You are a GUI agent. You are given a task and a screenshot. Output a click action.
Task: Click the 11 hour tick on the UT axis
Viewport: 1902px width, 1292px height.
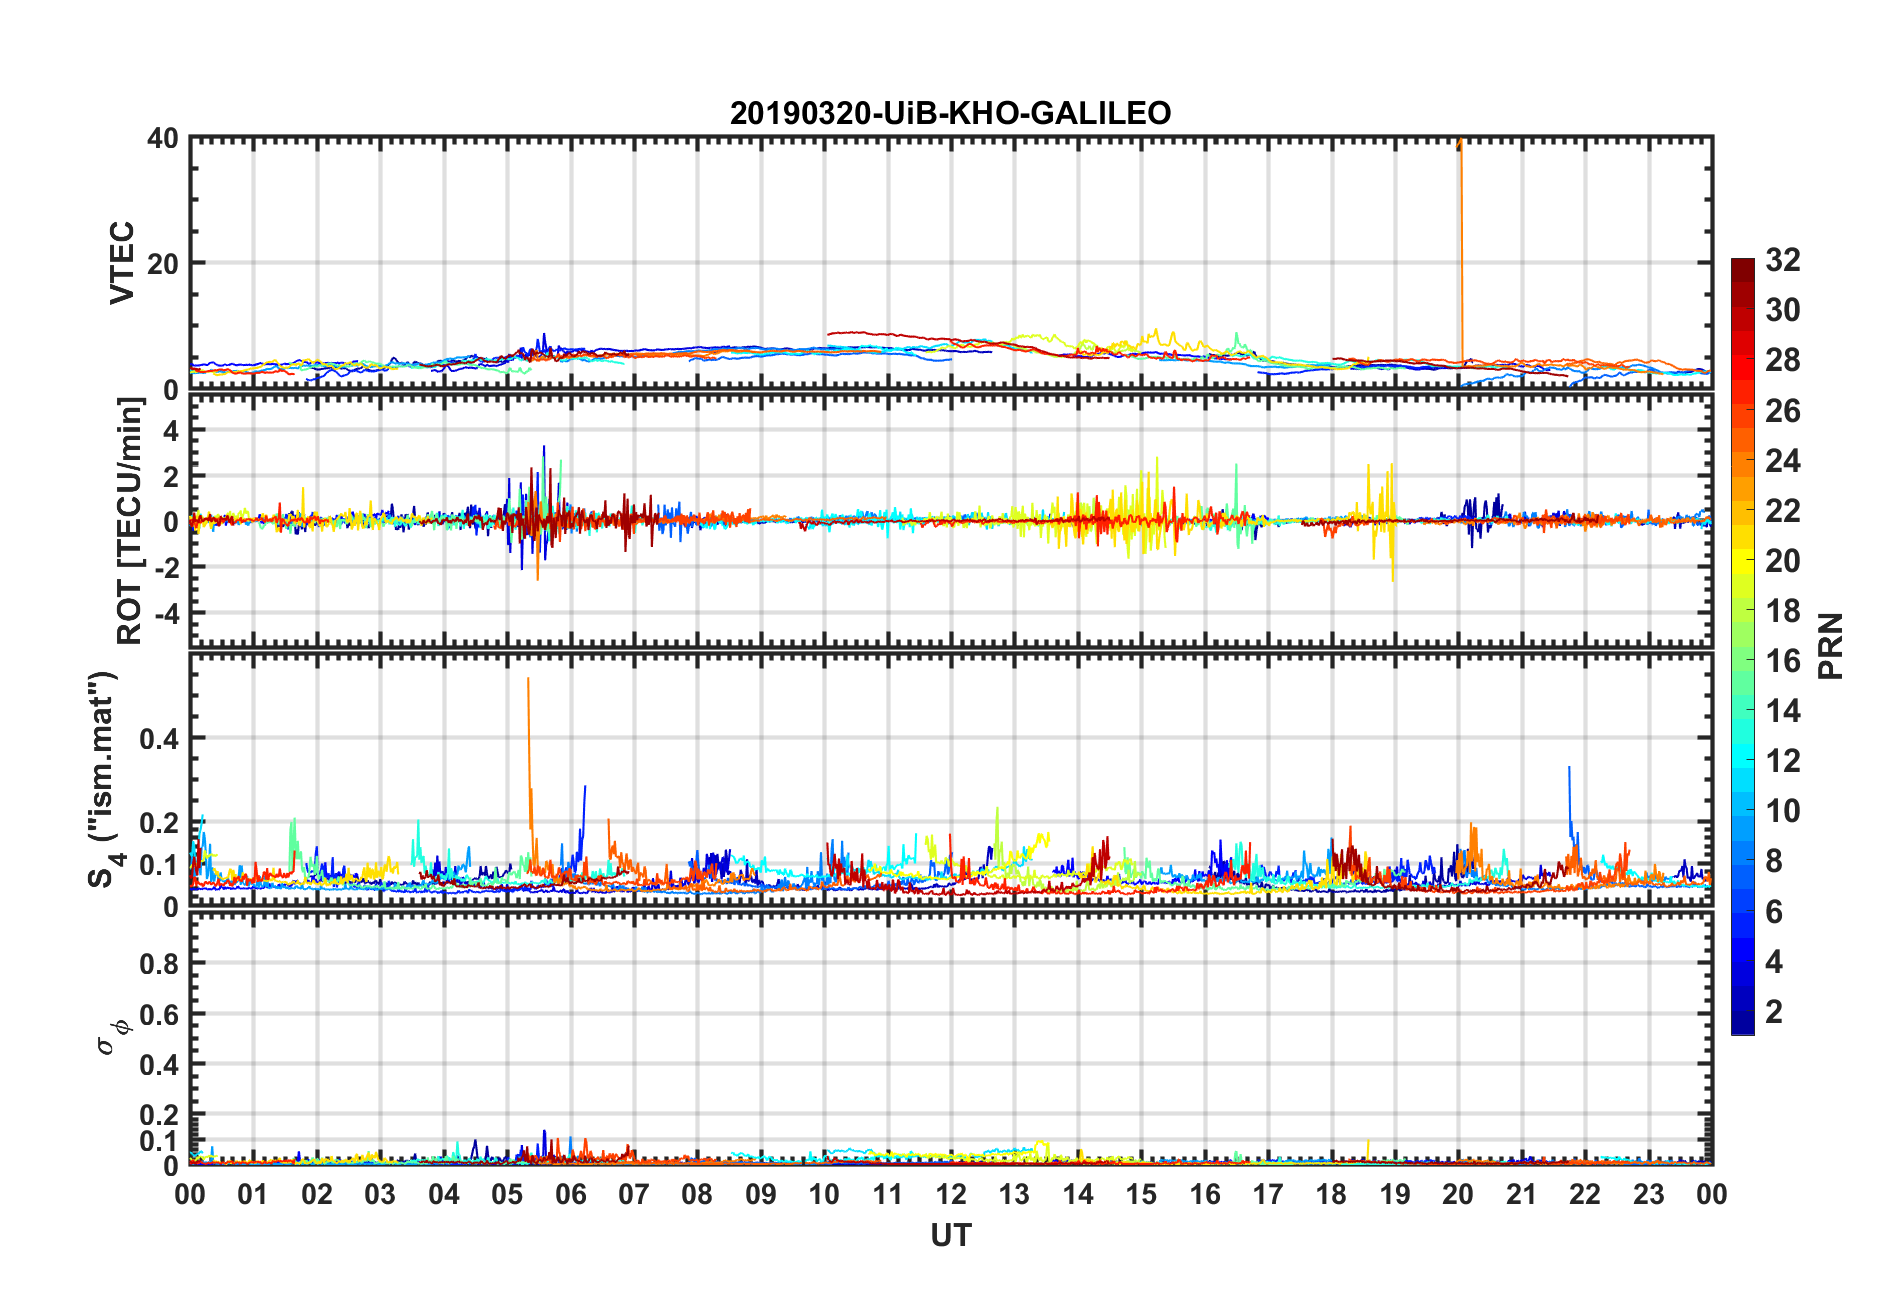(x=888, y=1194)
